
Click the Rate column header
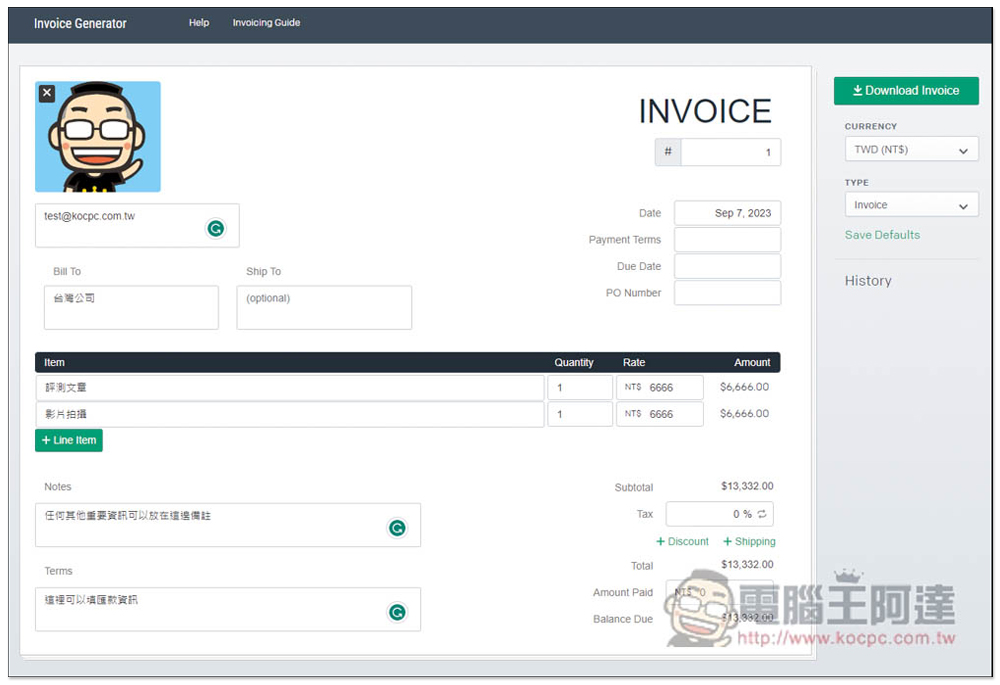pyautogui.click(x=634, y=362)
